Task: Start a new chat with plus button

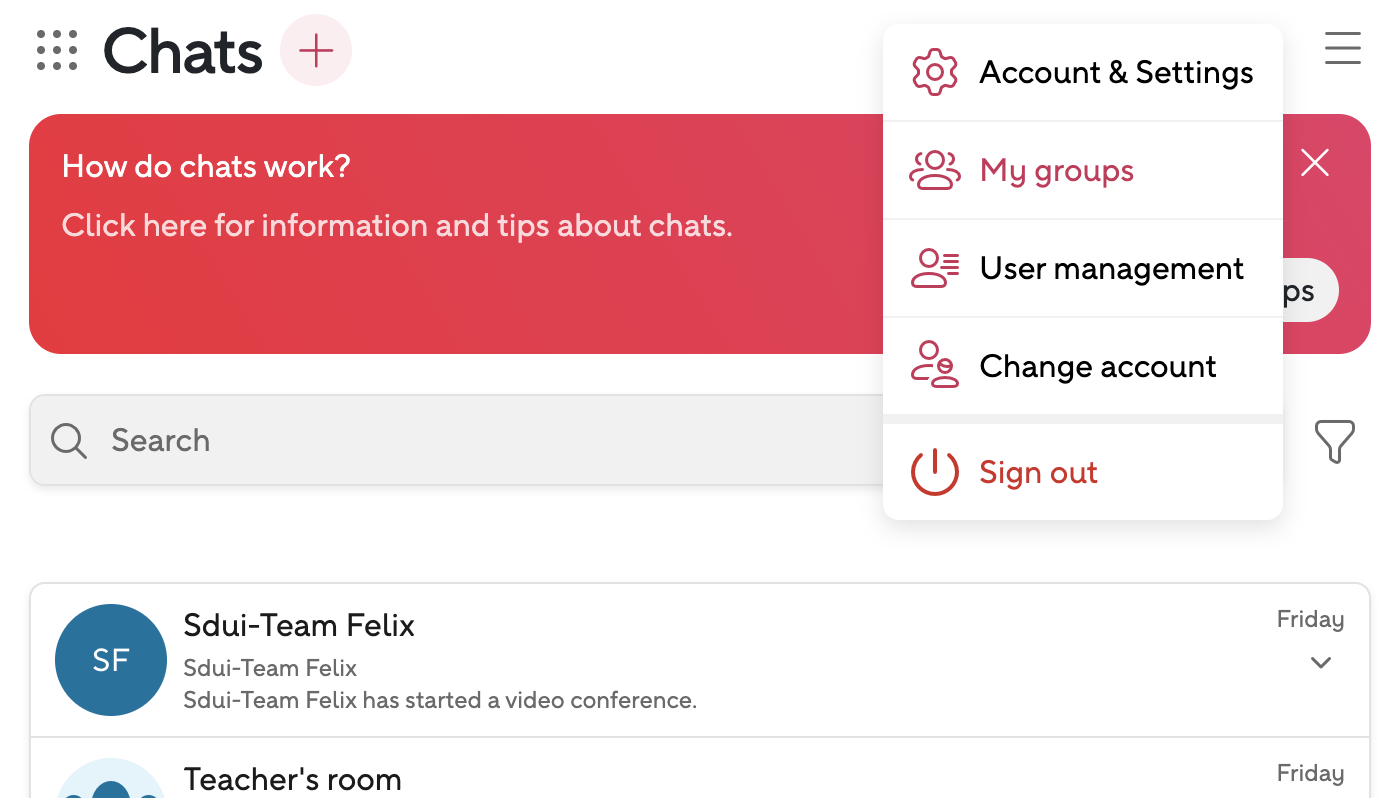Action: [x=316, y=50]
